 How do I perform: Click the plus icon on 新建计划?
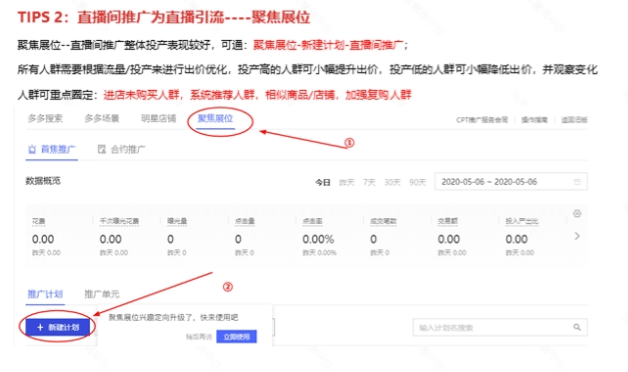[x=40, y=328]
